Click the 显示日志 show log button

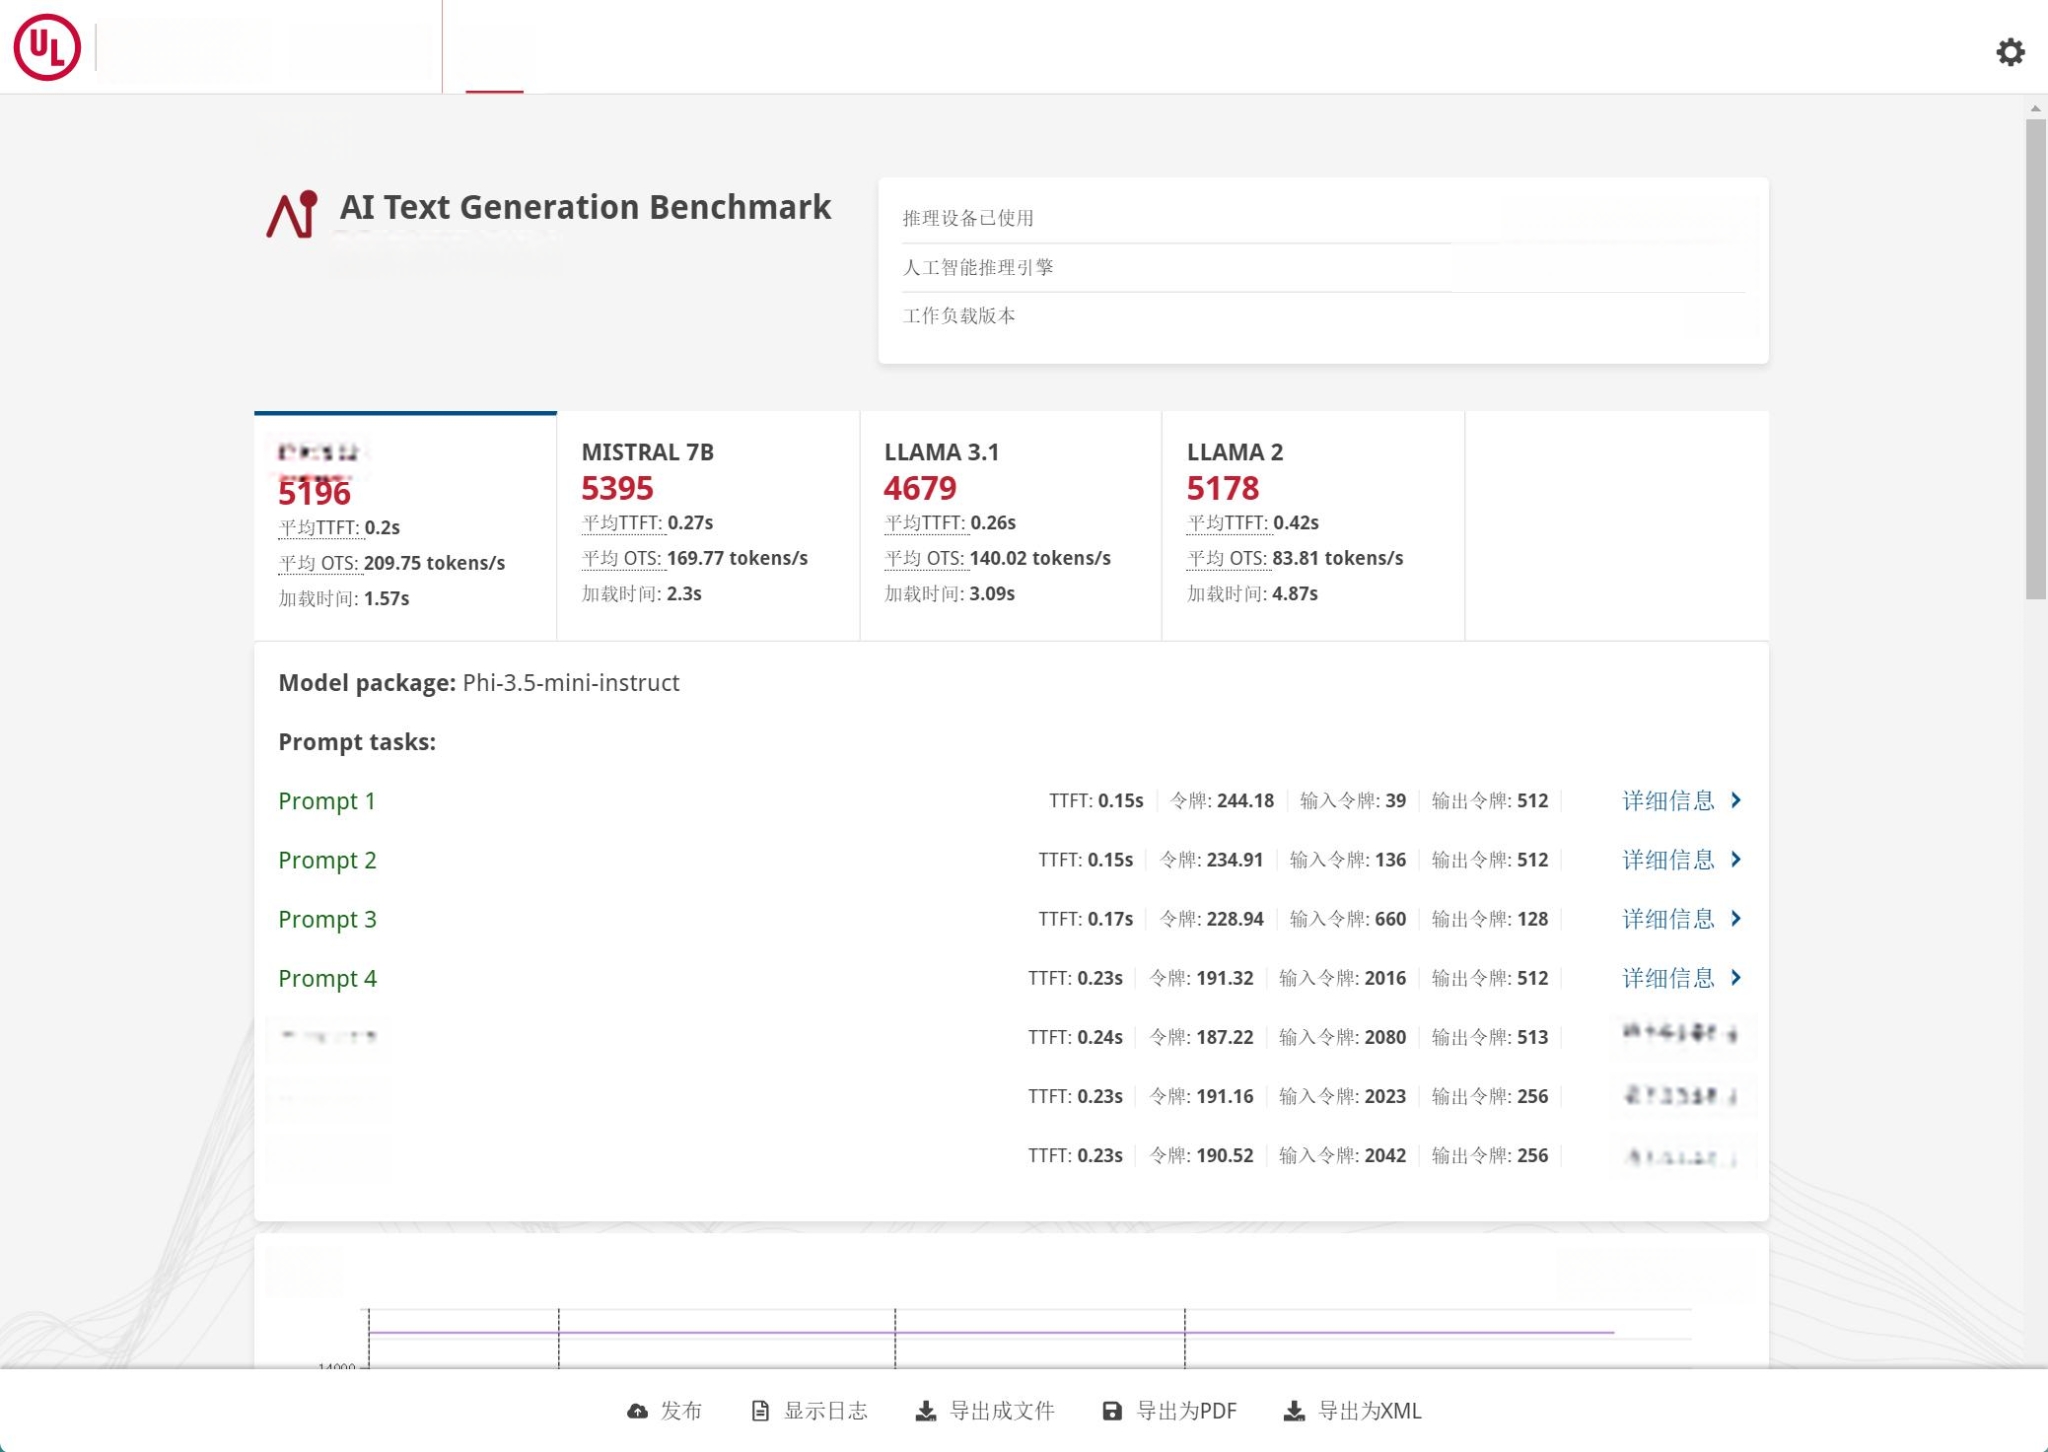click(x=809, y=1411)
